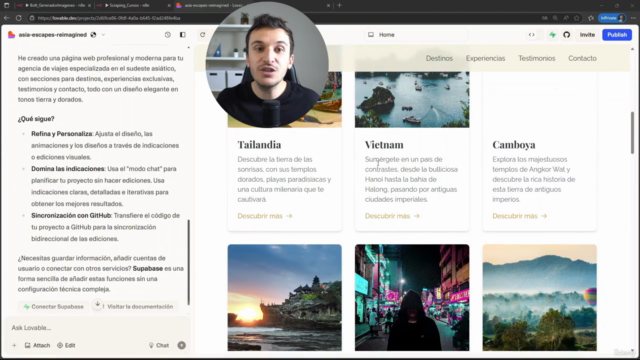Click the Lovable logo icon
This screenshot has width=640, height=360.
click(11, 35)
